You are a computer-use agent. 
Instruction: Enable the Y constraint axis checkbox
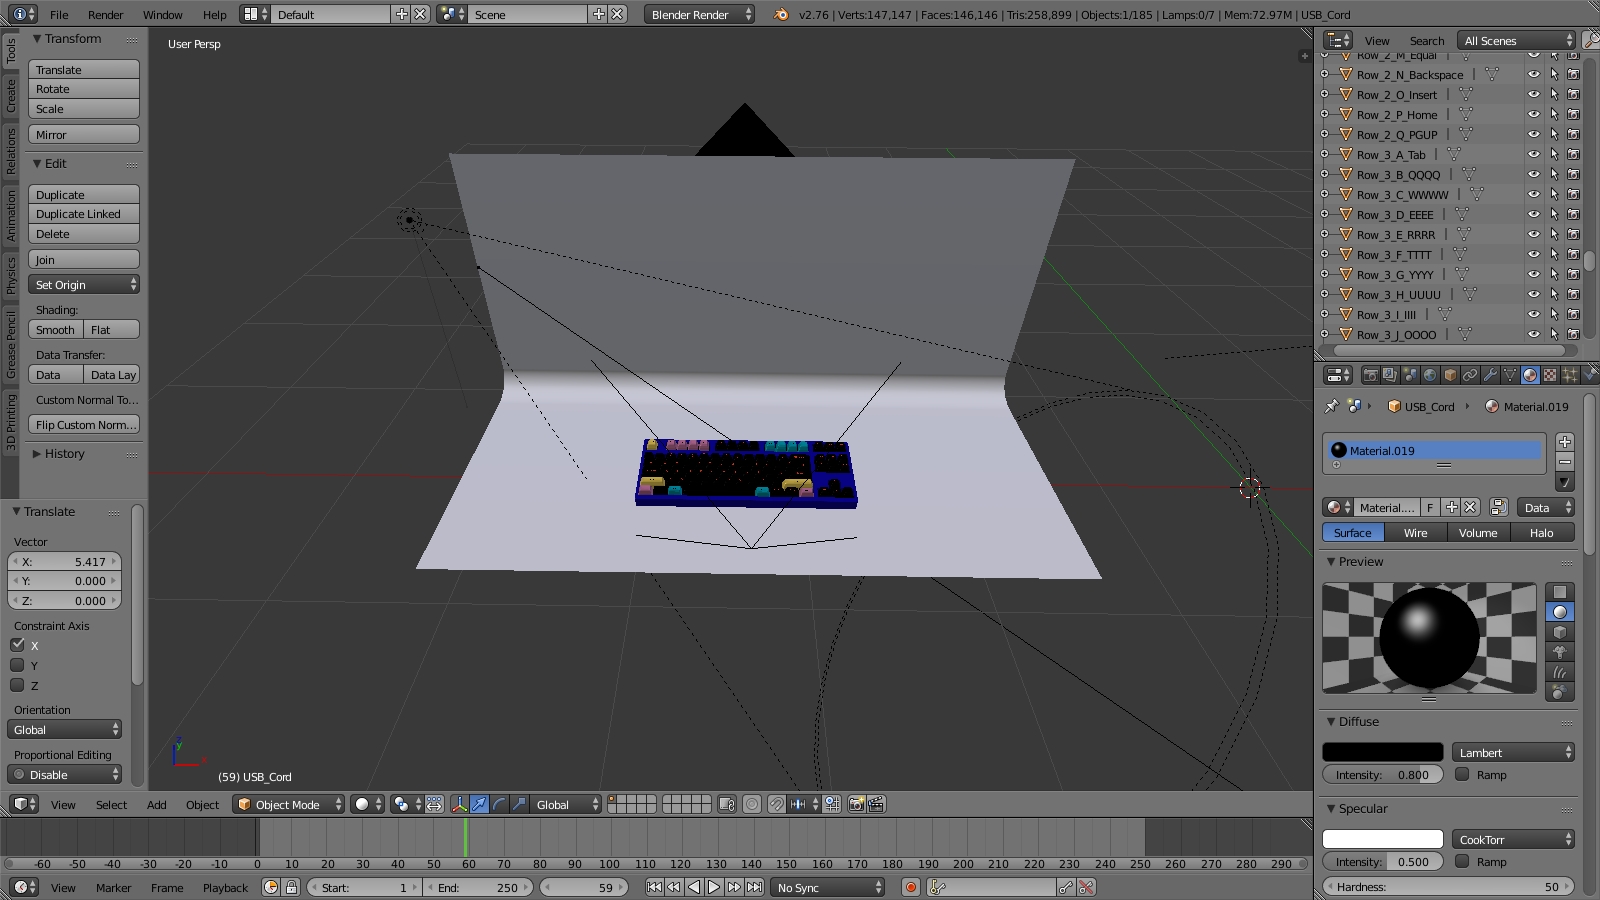17,665
